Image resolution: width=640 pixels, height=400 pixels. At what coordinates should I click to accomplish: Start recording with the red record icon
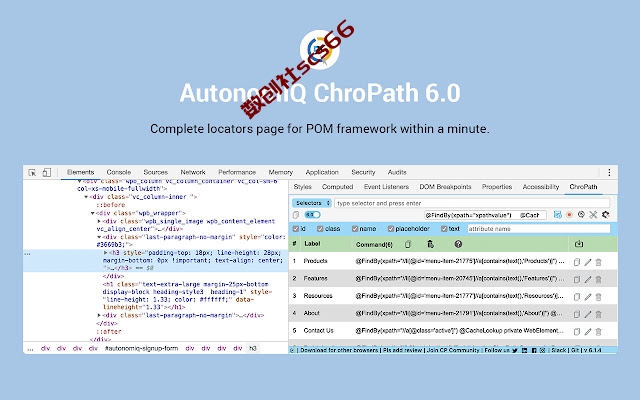pyautogui.click(x=569, y=215)
